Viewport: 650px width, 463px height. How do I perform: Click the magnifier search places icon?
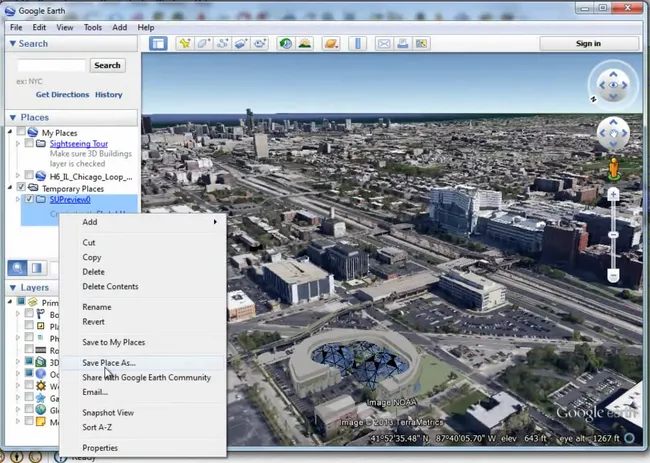coord(17,268)
